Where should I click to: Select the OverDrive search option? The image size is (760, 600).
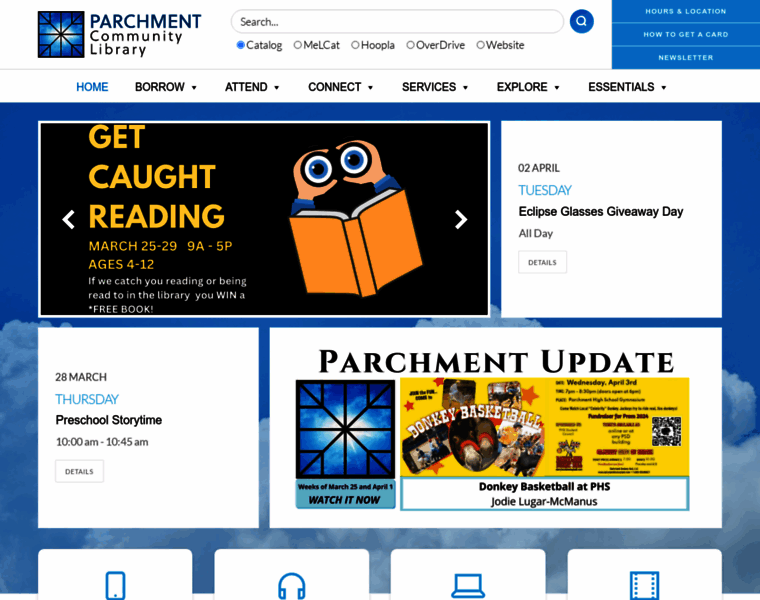point(411,45)
